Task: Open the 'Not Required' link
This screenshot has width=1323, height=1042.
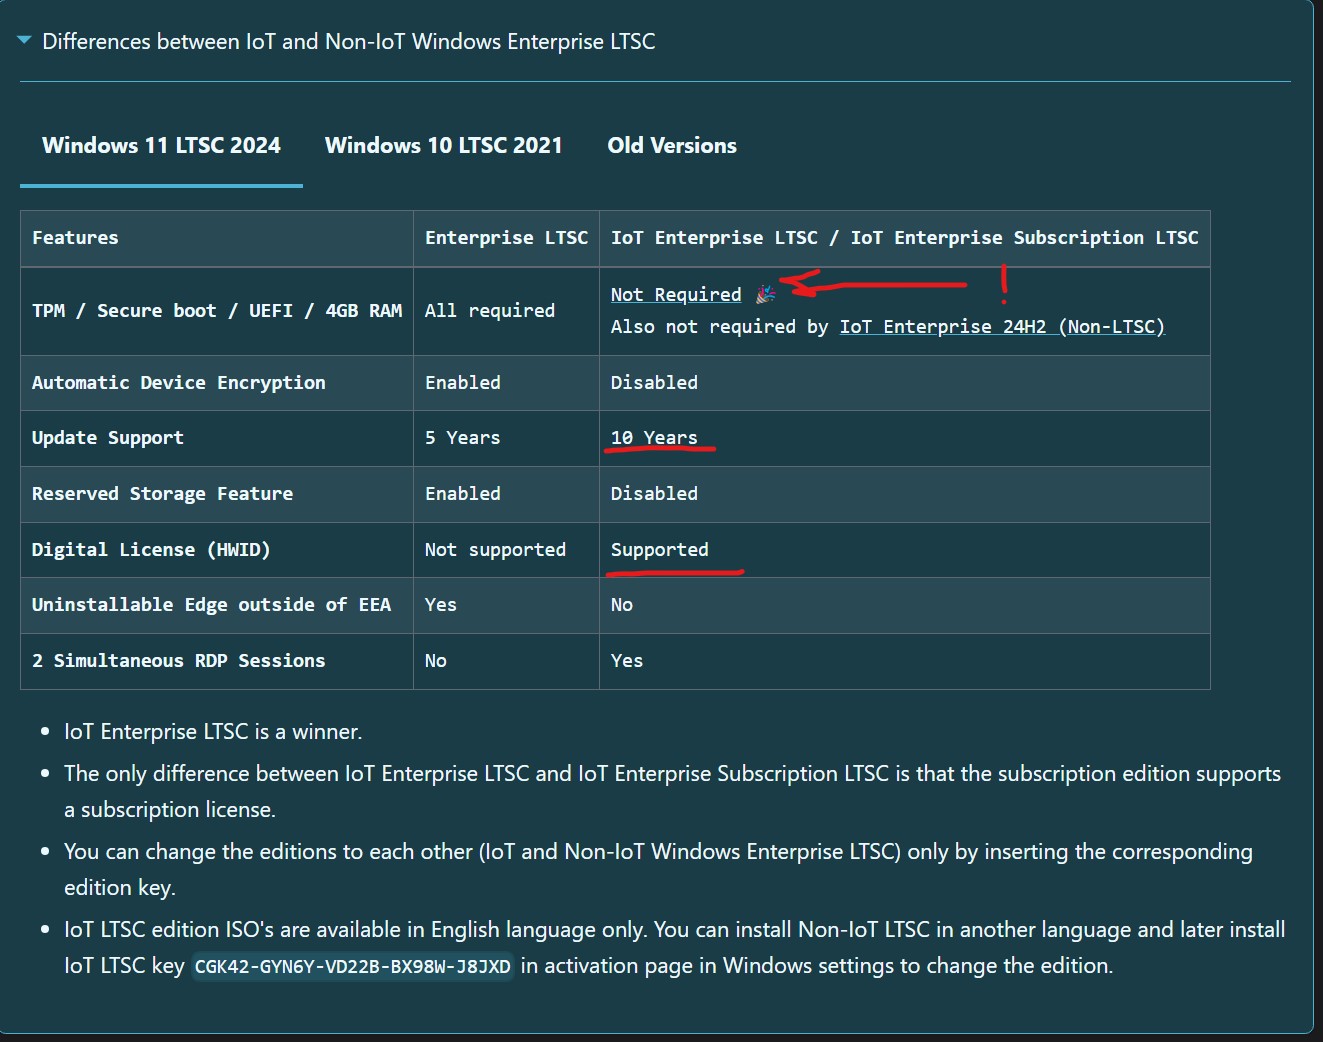Action: (x=675, y=294)
